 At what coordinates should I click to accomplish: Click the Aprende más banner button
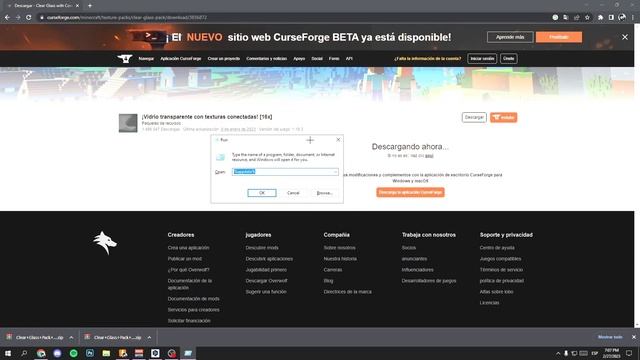tap(510, 37)
